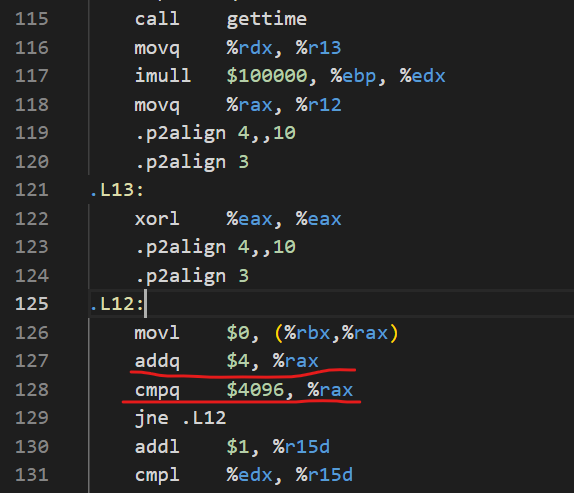Click the 'jne' instruction
The image size is (574, 493).
[x=152, y=418]
